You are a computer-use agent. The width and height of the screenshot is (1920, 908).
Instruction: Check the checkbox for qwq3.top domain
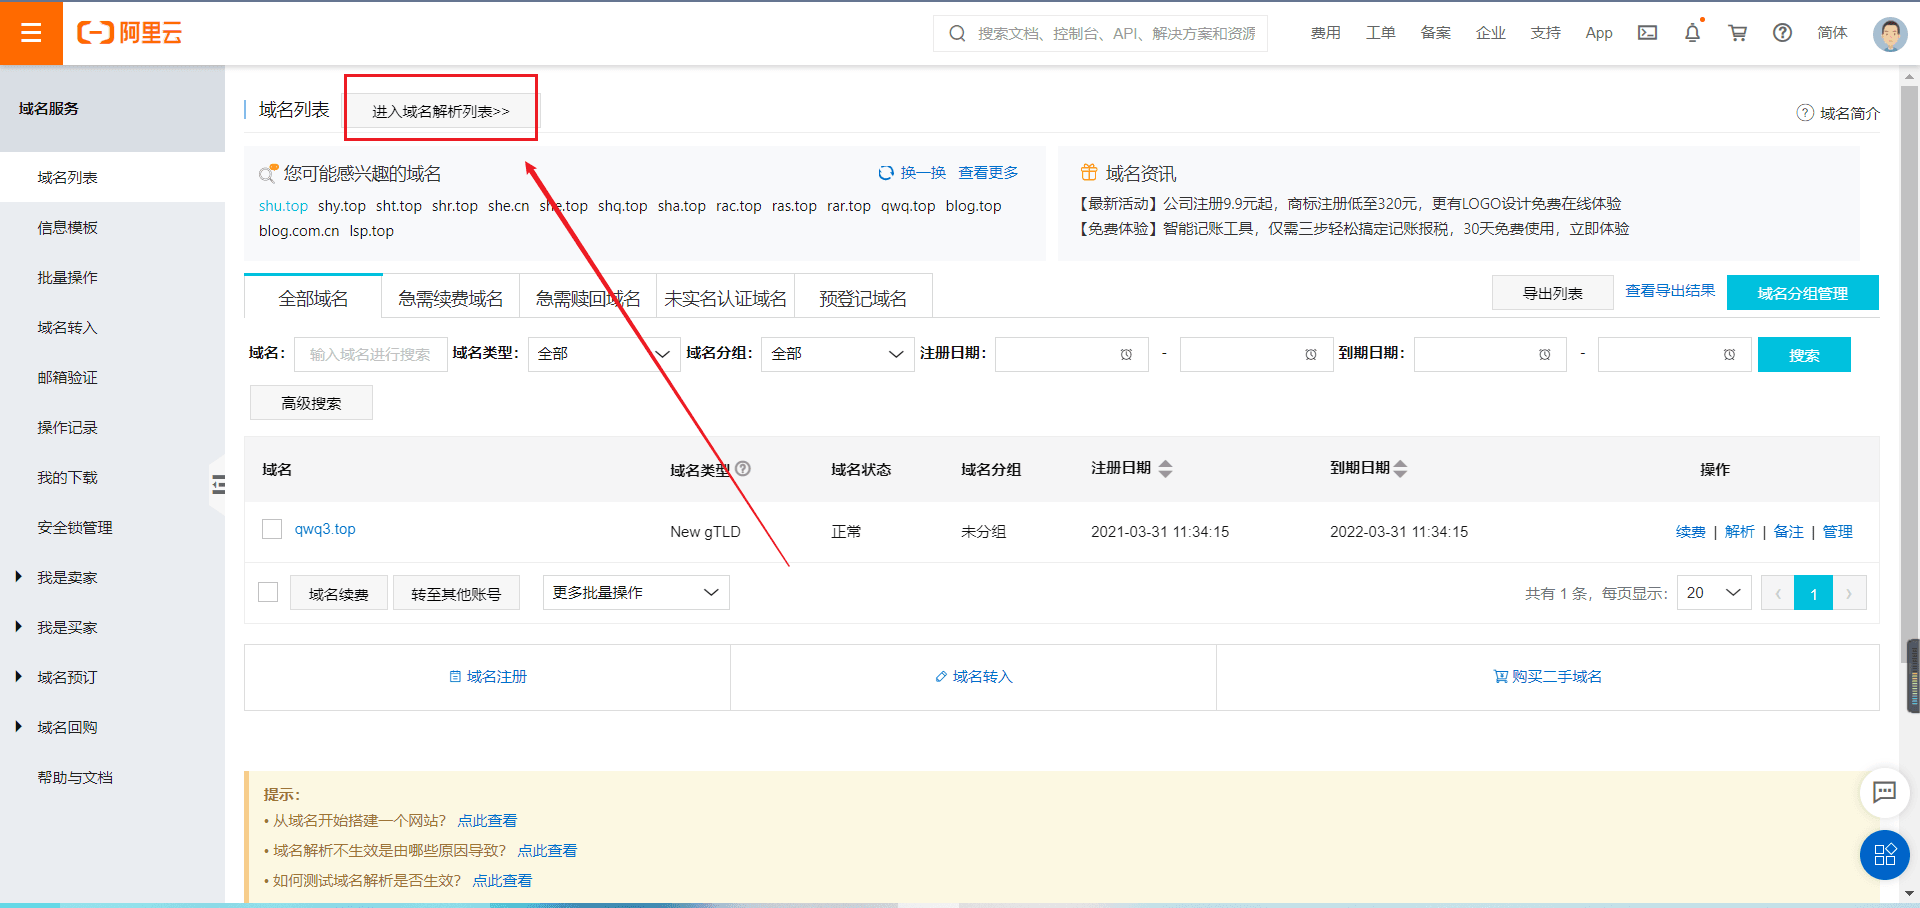271,529
